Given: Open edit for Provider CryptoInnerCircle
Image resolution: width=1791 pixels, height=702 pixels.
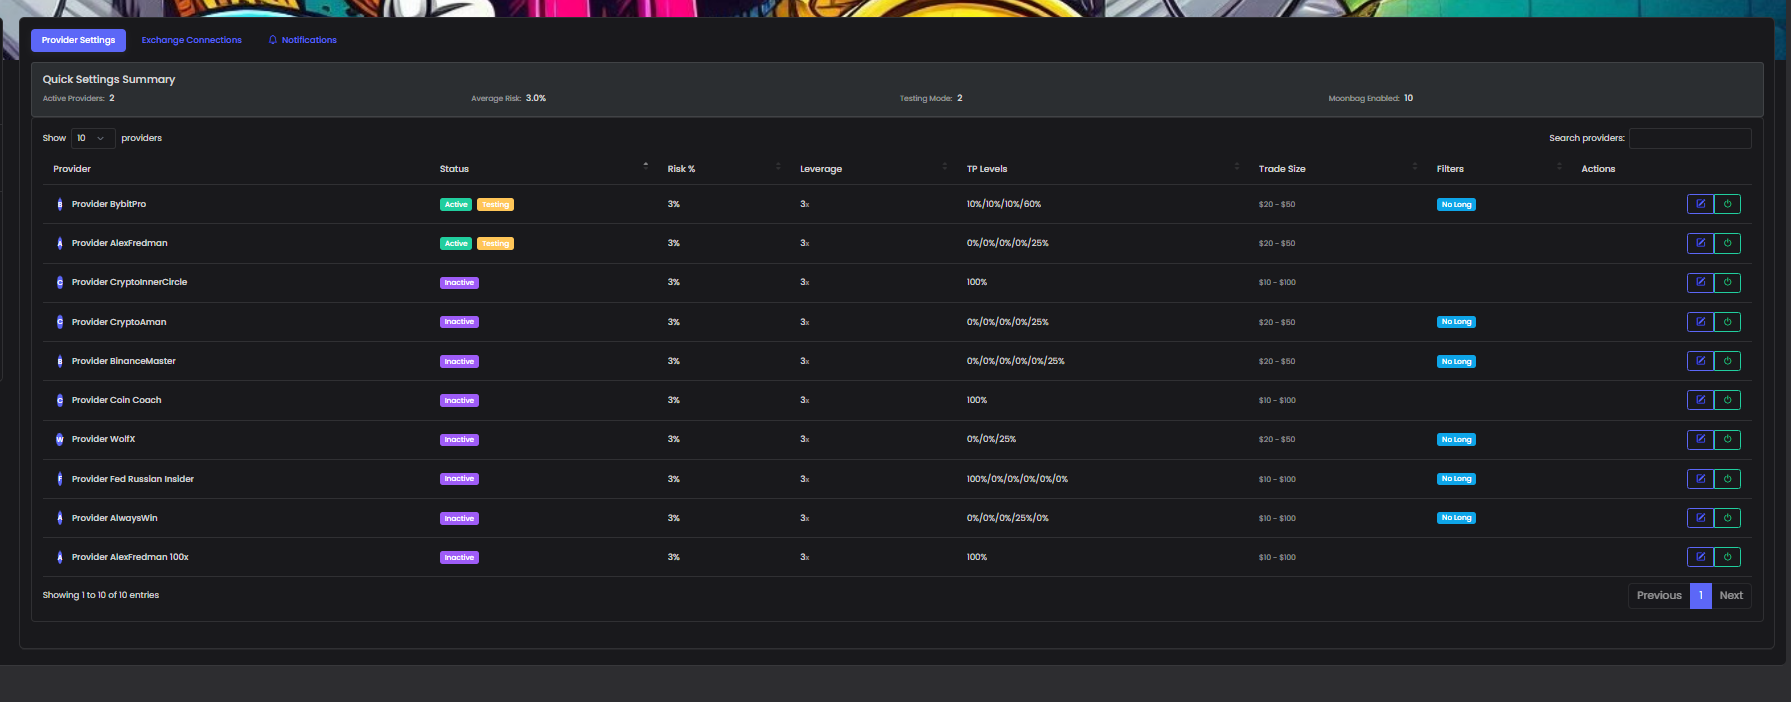Looking at the screenshot, I should point(1700,283).
